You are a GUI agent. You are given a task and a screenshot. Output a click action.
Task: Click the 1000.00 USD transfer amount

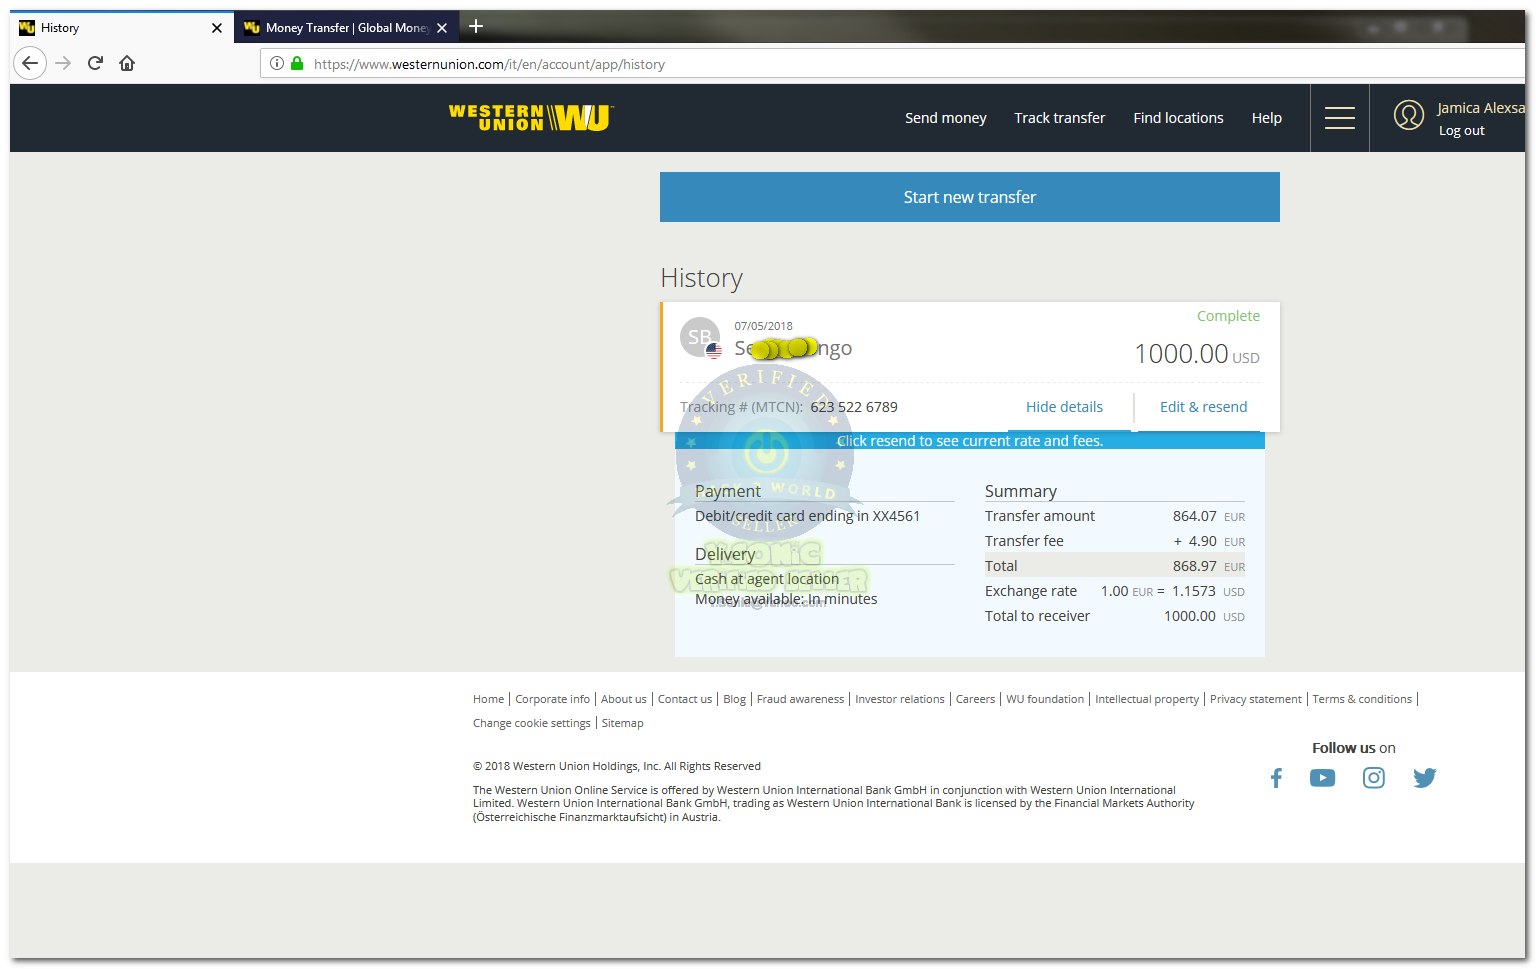pyautogui.click(x=1197, y=354)
